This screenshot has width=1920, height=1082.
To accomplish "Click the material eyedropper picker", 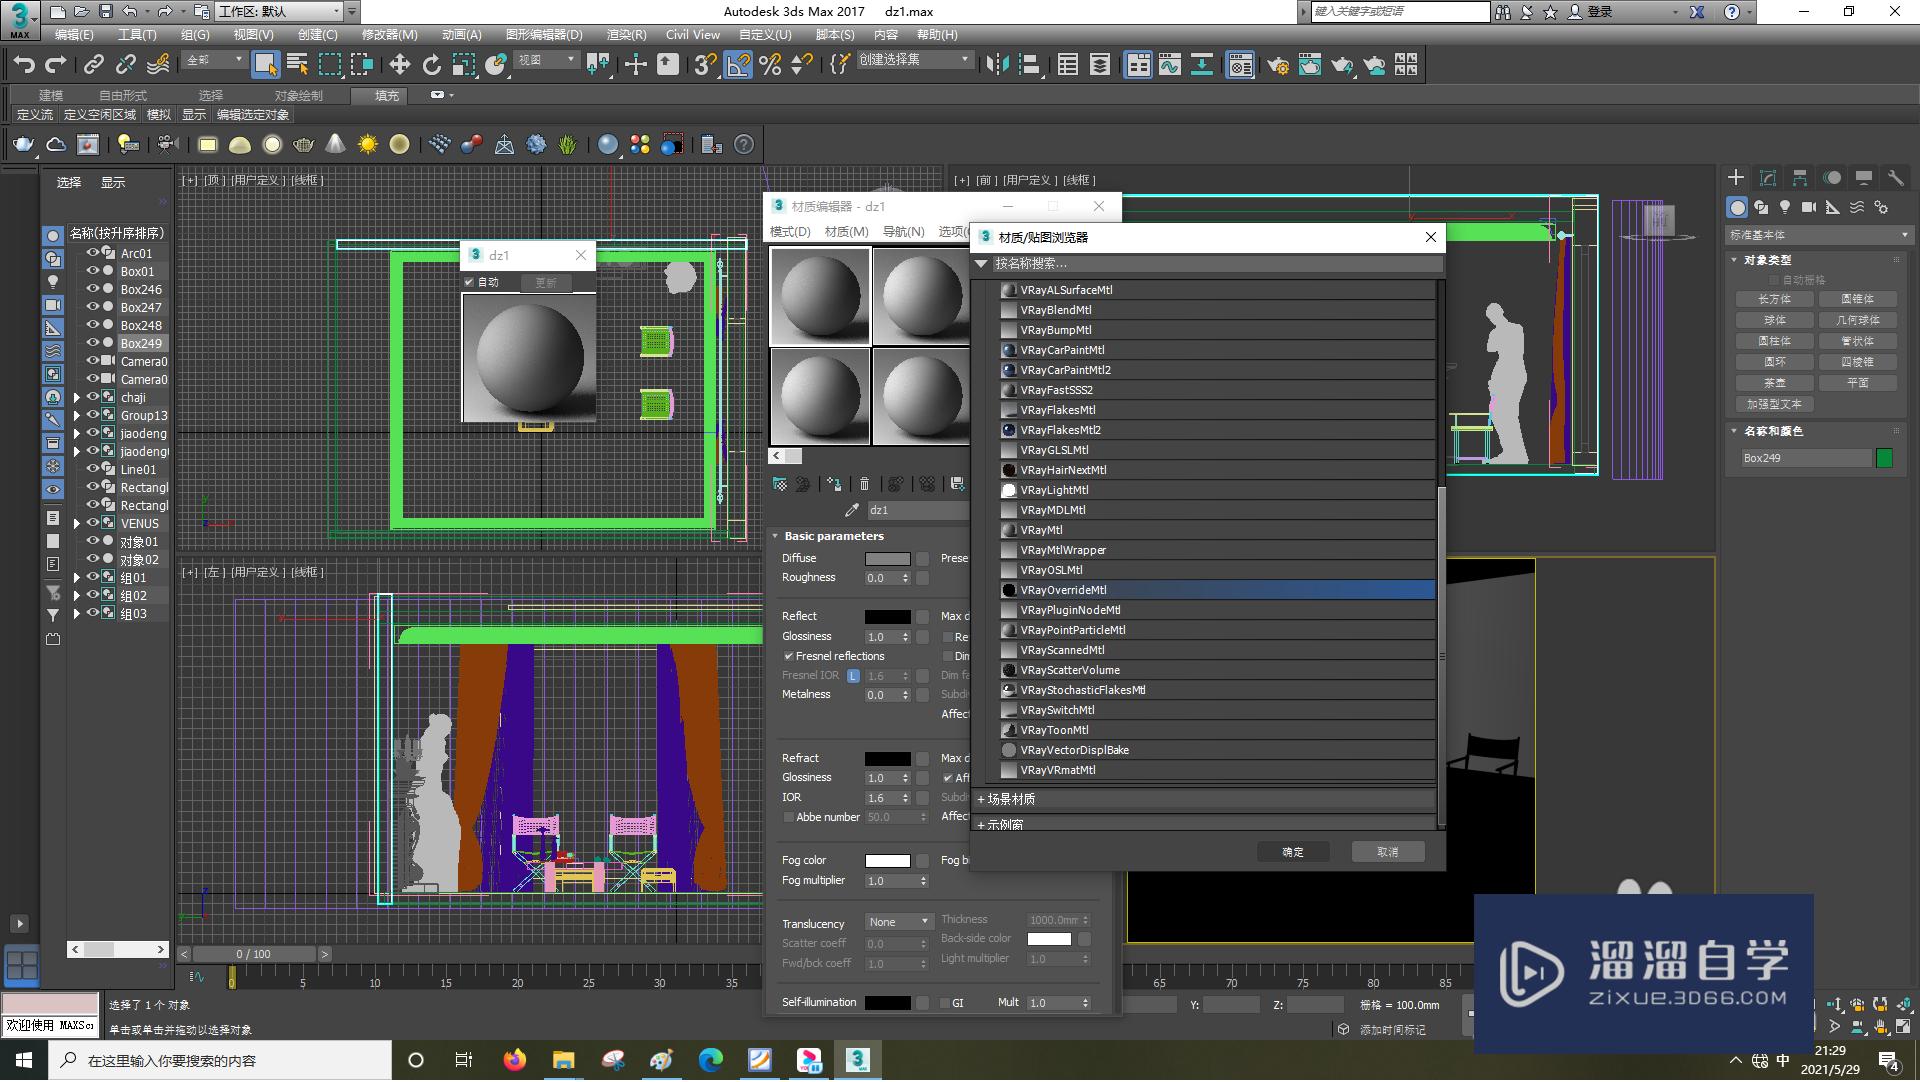I will click(852, 510).
